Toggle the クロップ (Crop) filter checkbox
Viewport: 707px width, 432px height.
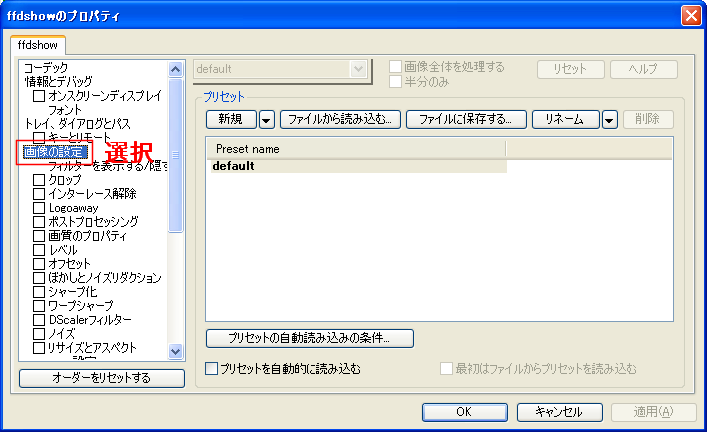[x=39, y=180]
